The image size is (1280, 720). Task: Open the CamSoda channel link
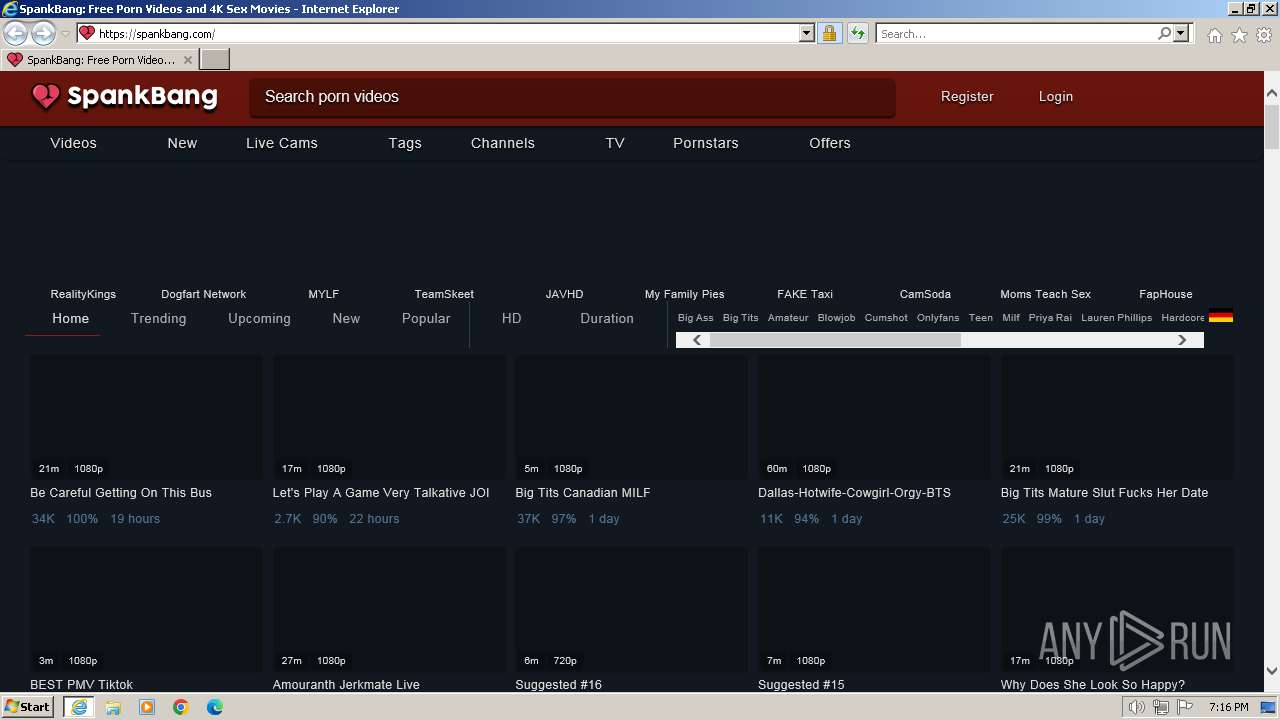coord(925,294)
